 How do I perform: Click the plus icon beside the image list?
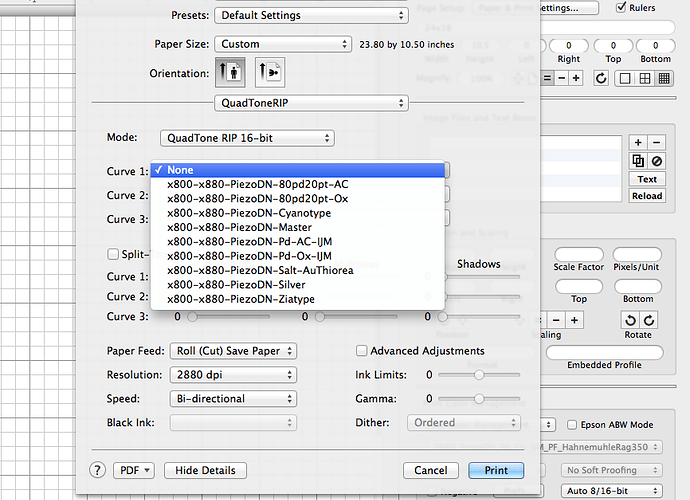[x=639, y=143]
